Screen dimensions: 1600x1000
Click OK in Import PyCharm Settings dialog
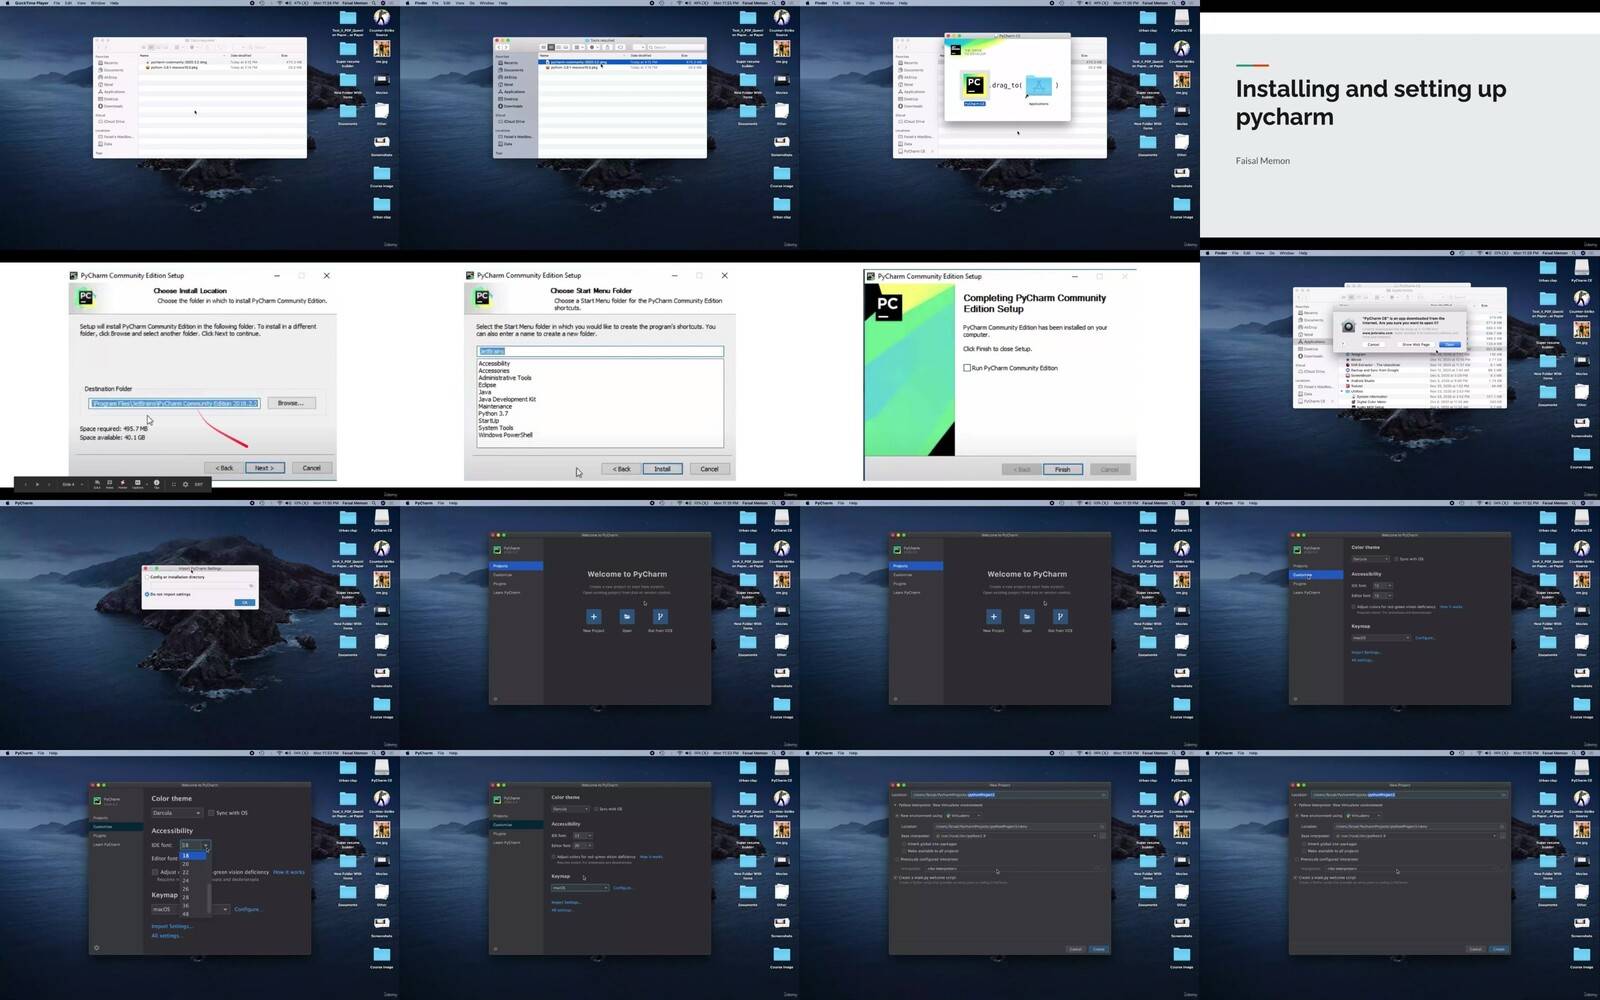point(245,602)
